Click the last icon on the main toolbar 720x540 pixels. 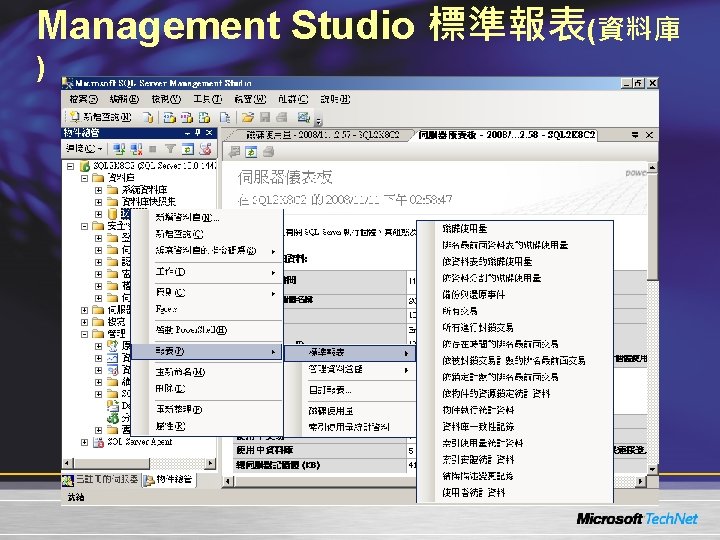304,118
